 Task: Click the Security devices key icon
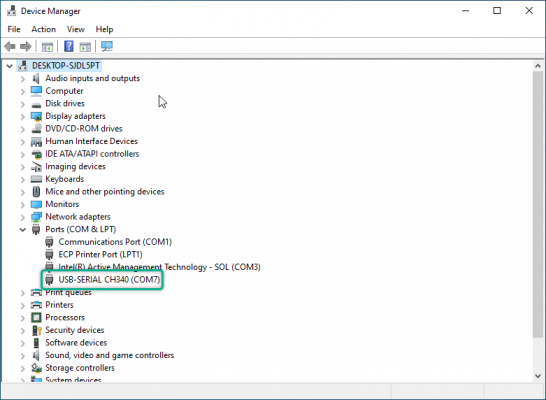pos(37,330)
